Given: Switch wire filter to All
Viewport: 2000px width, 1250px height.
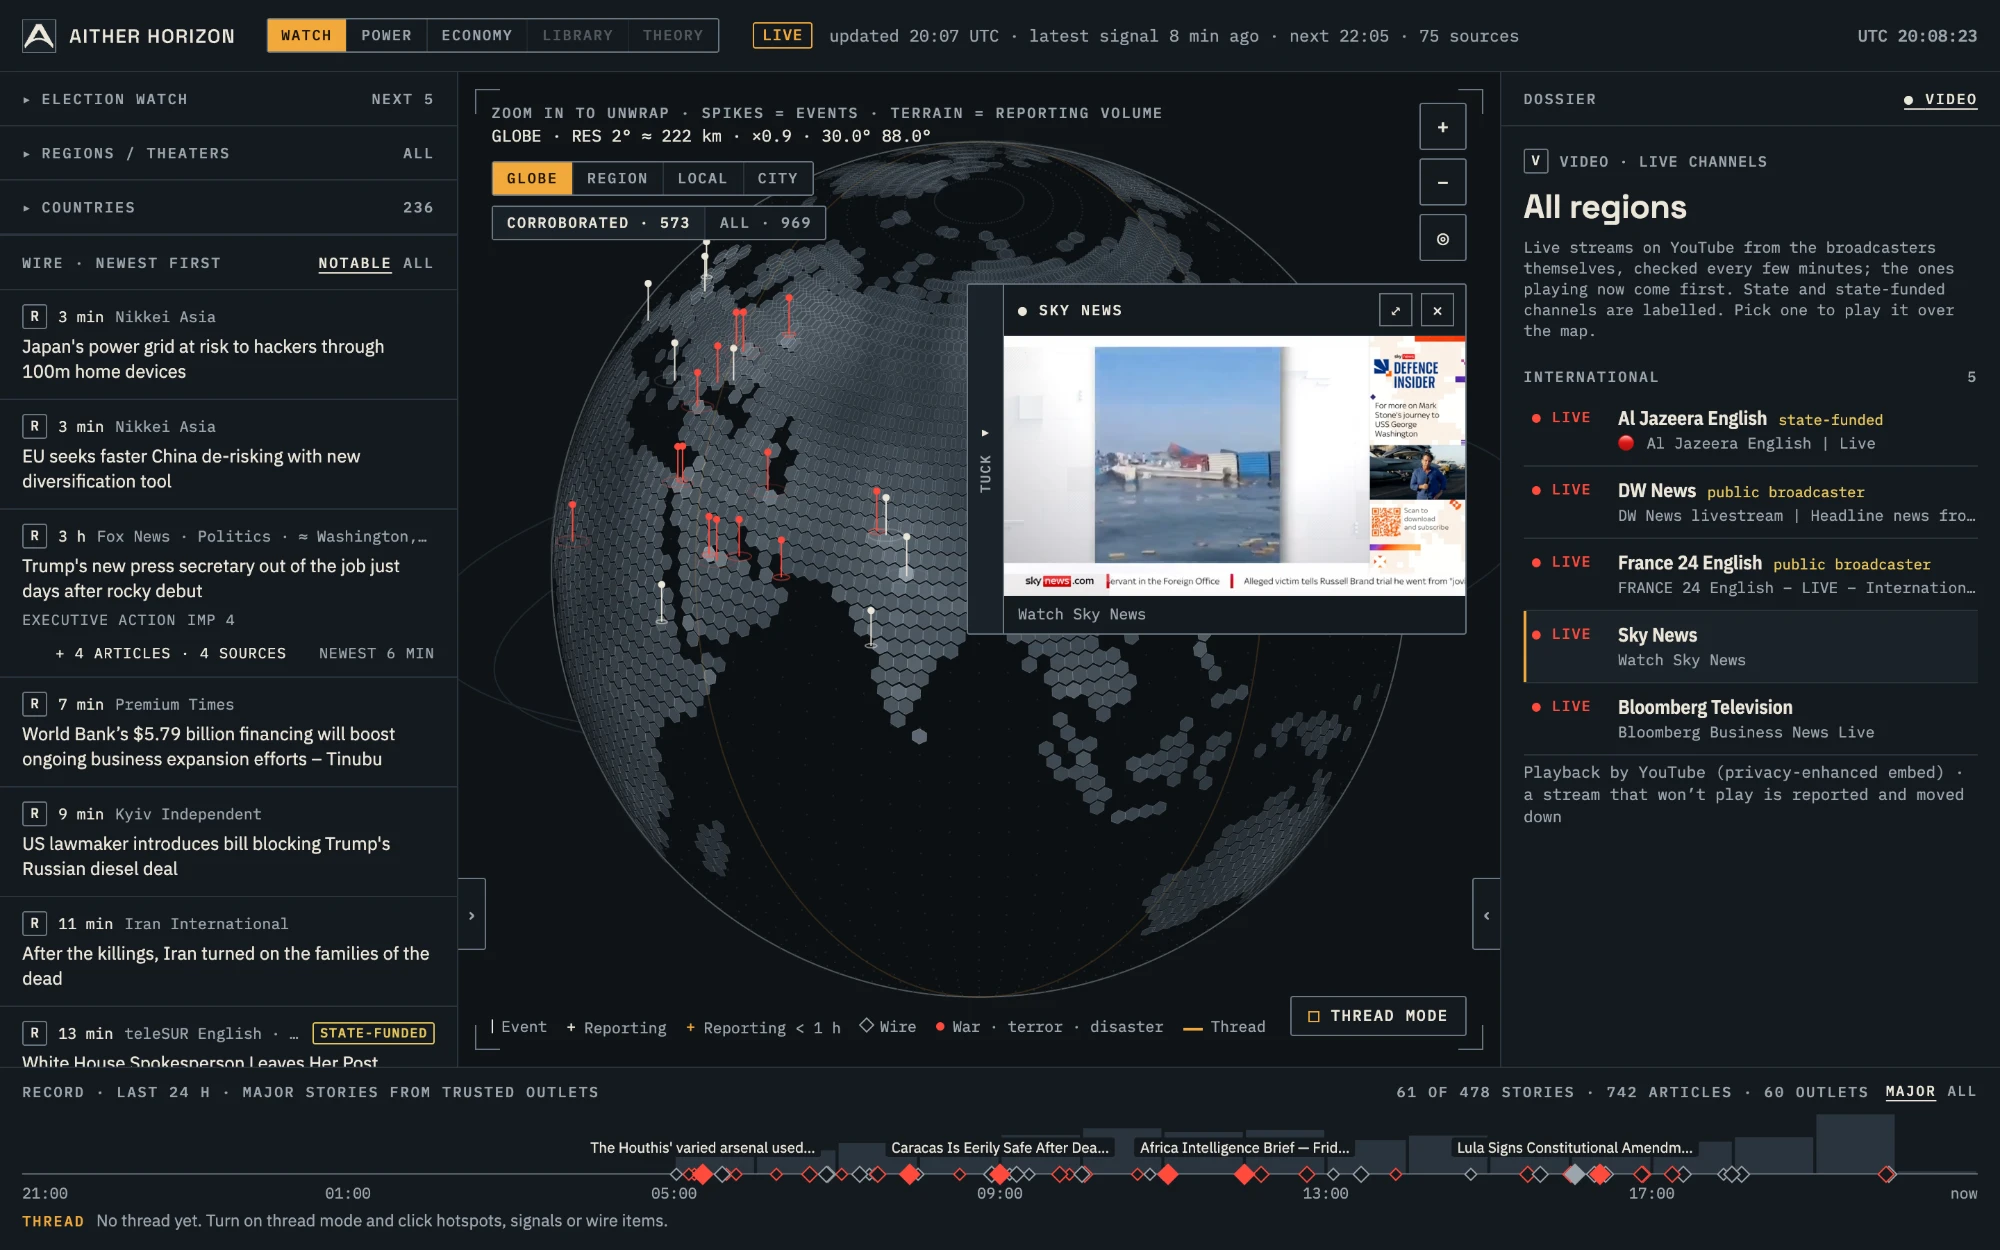Looking at the screenshot, I should [x=418, y=264].
